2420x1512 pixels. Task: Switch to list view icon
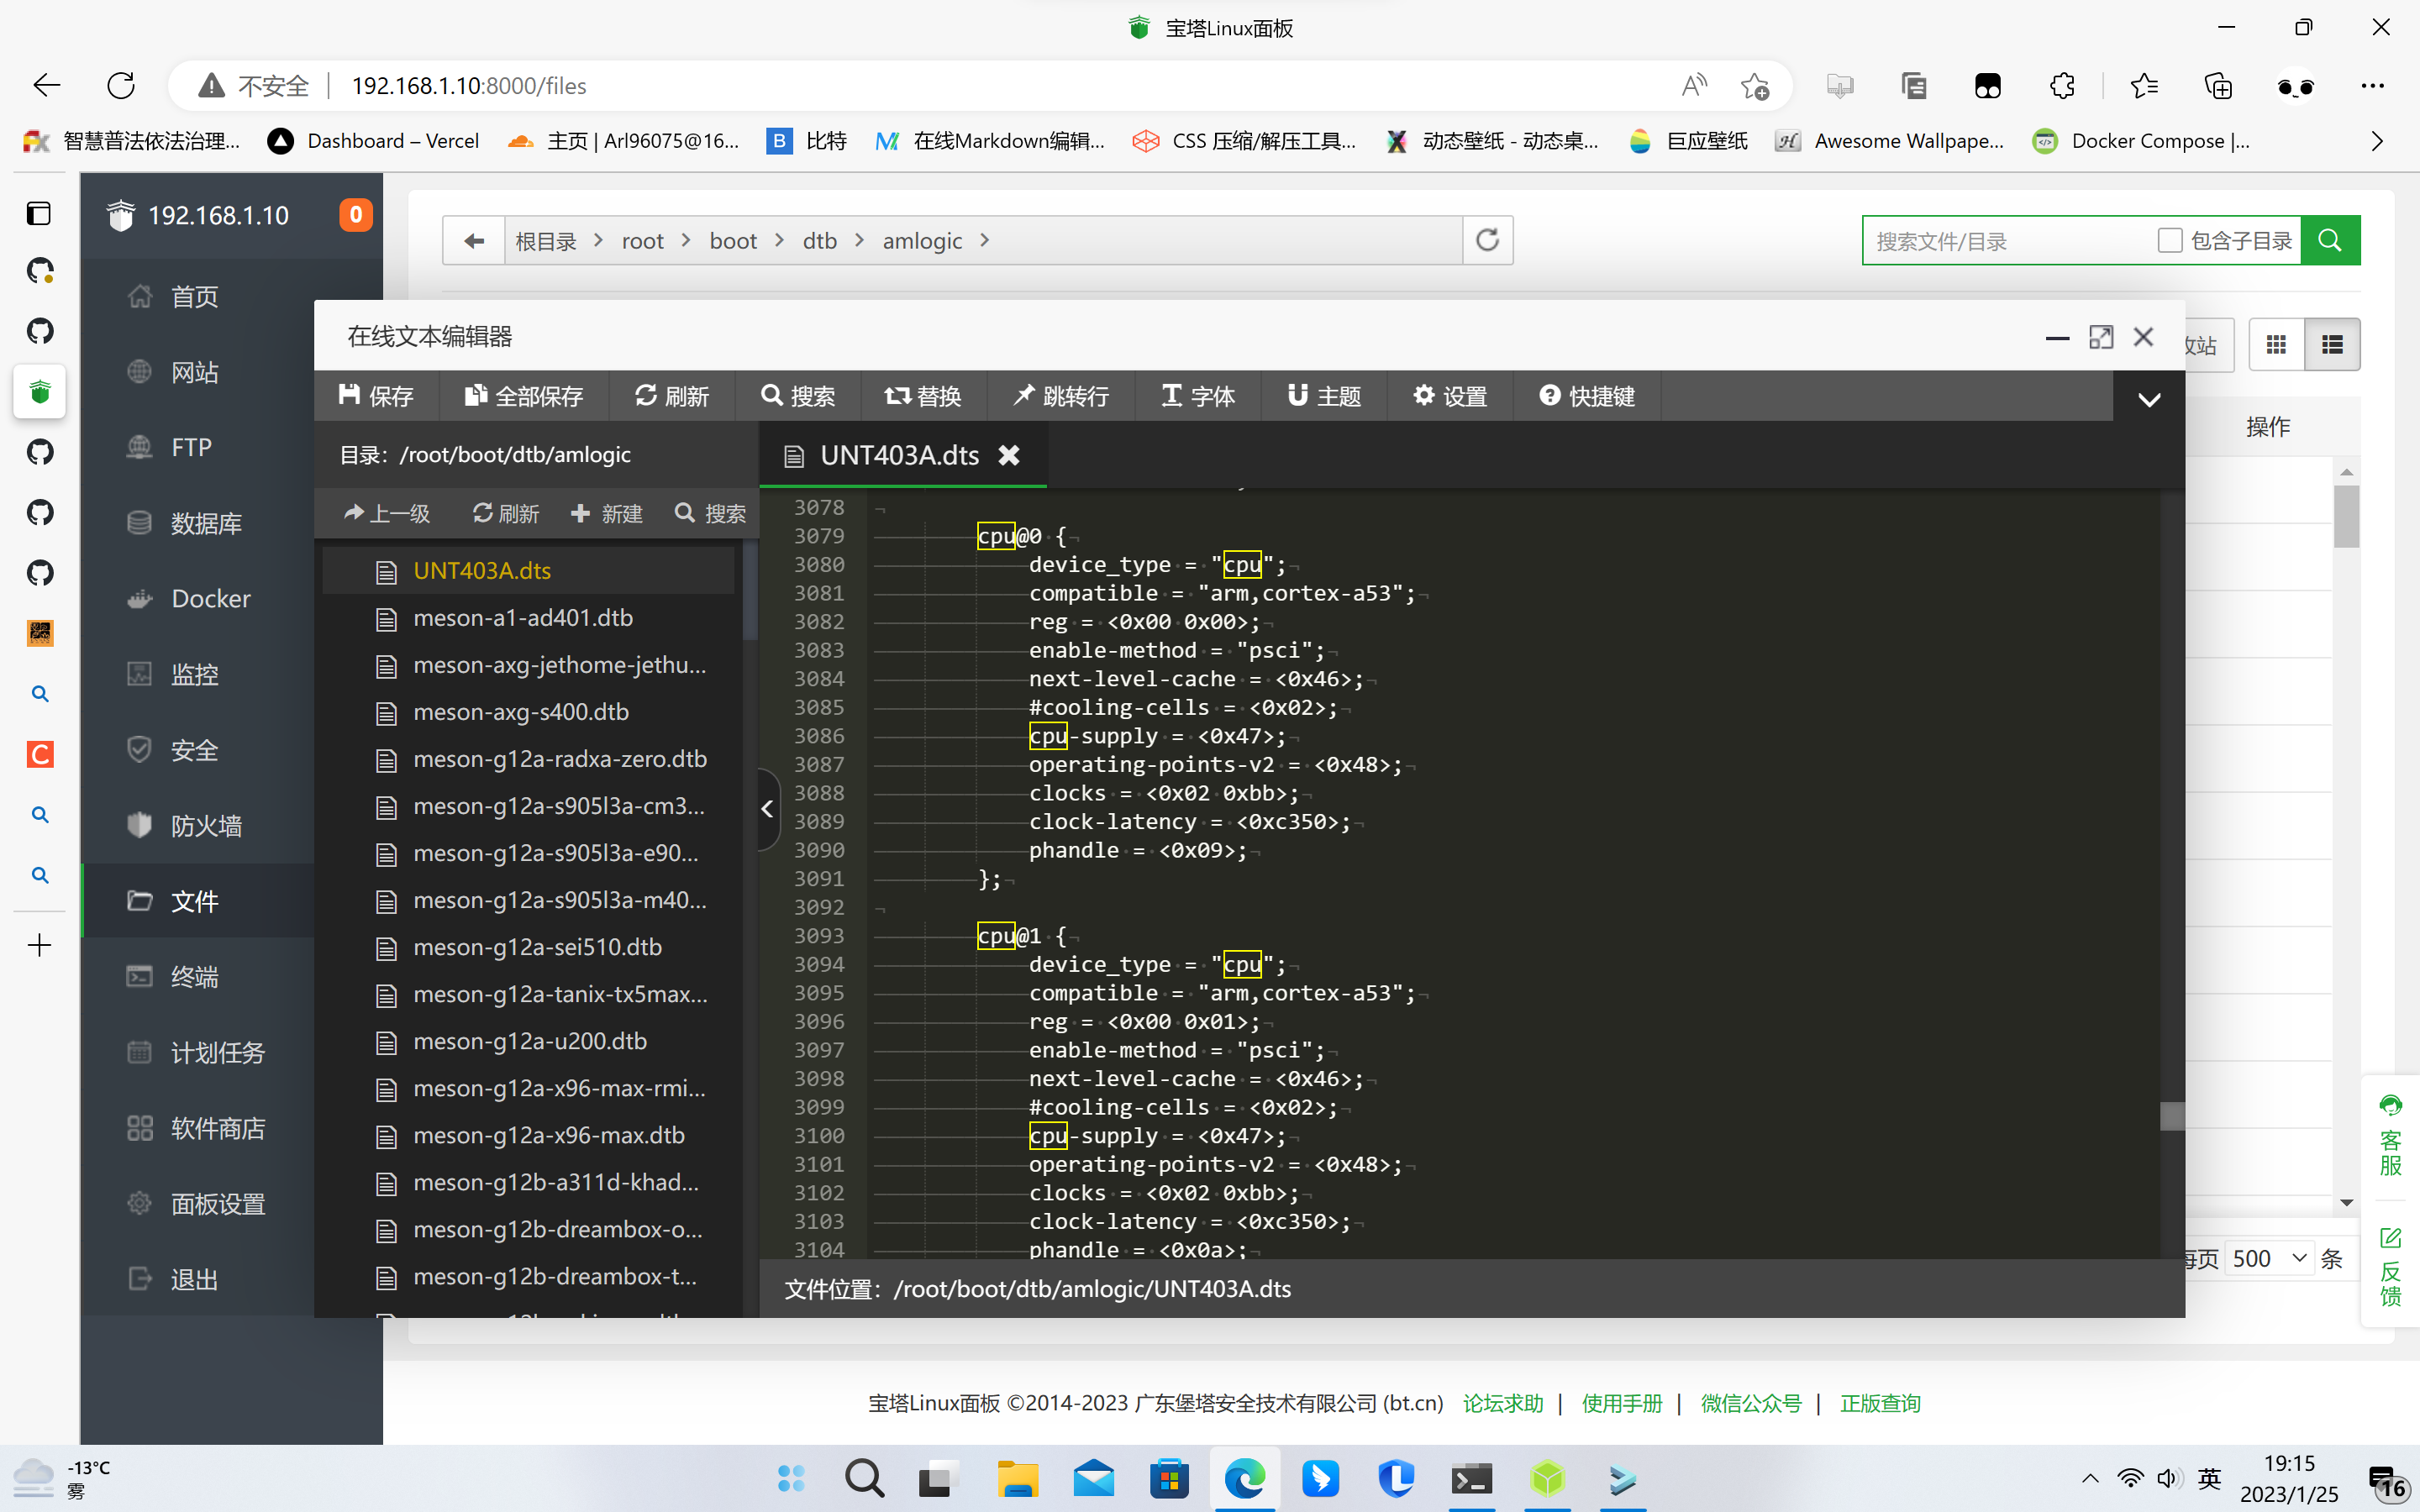[2333, 344]
